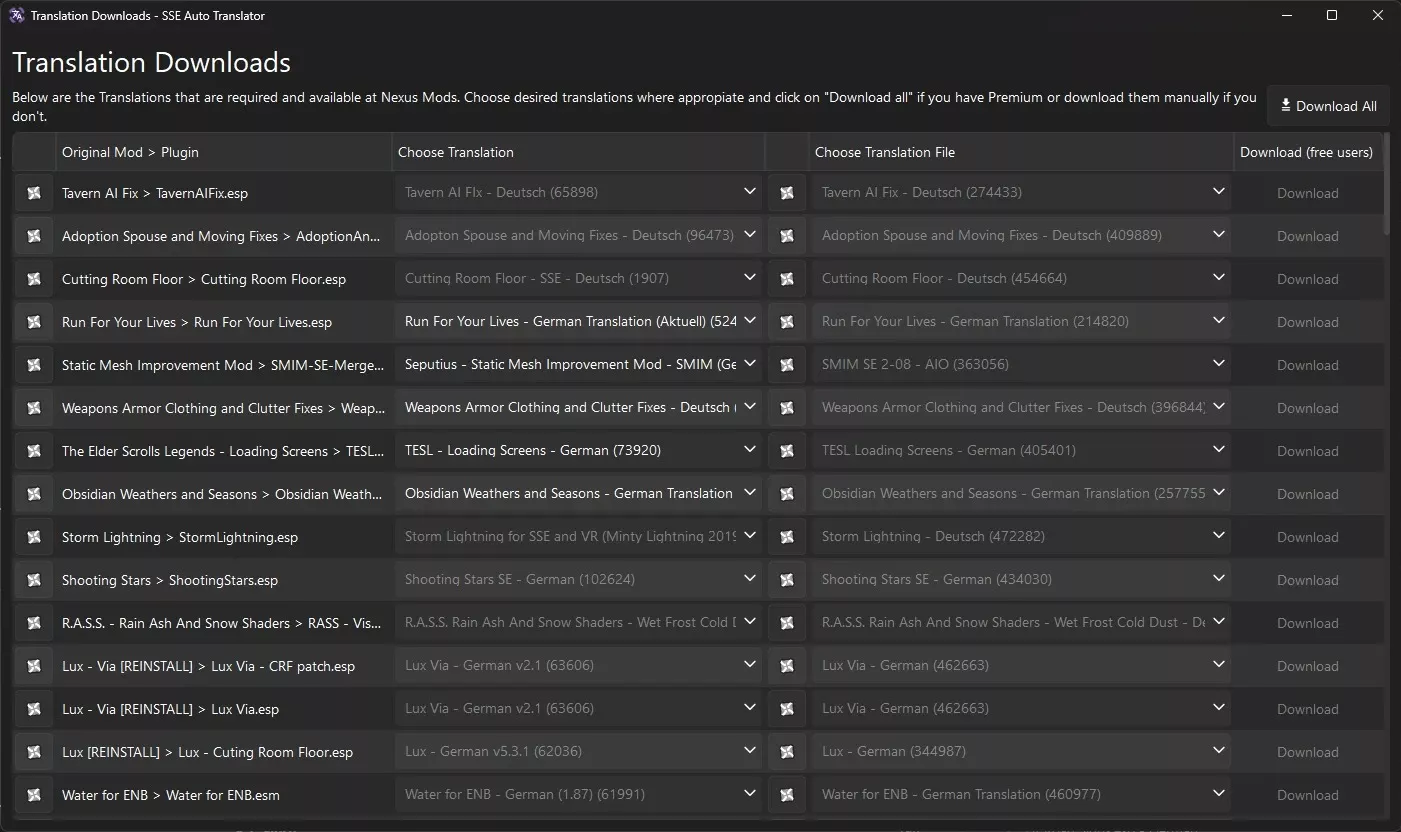Click the icon before Run For Your Lives - German Translation (214820)
The height and width of the screenshot is (832, 1401).
click(x=787, y=322)
